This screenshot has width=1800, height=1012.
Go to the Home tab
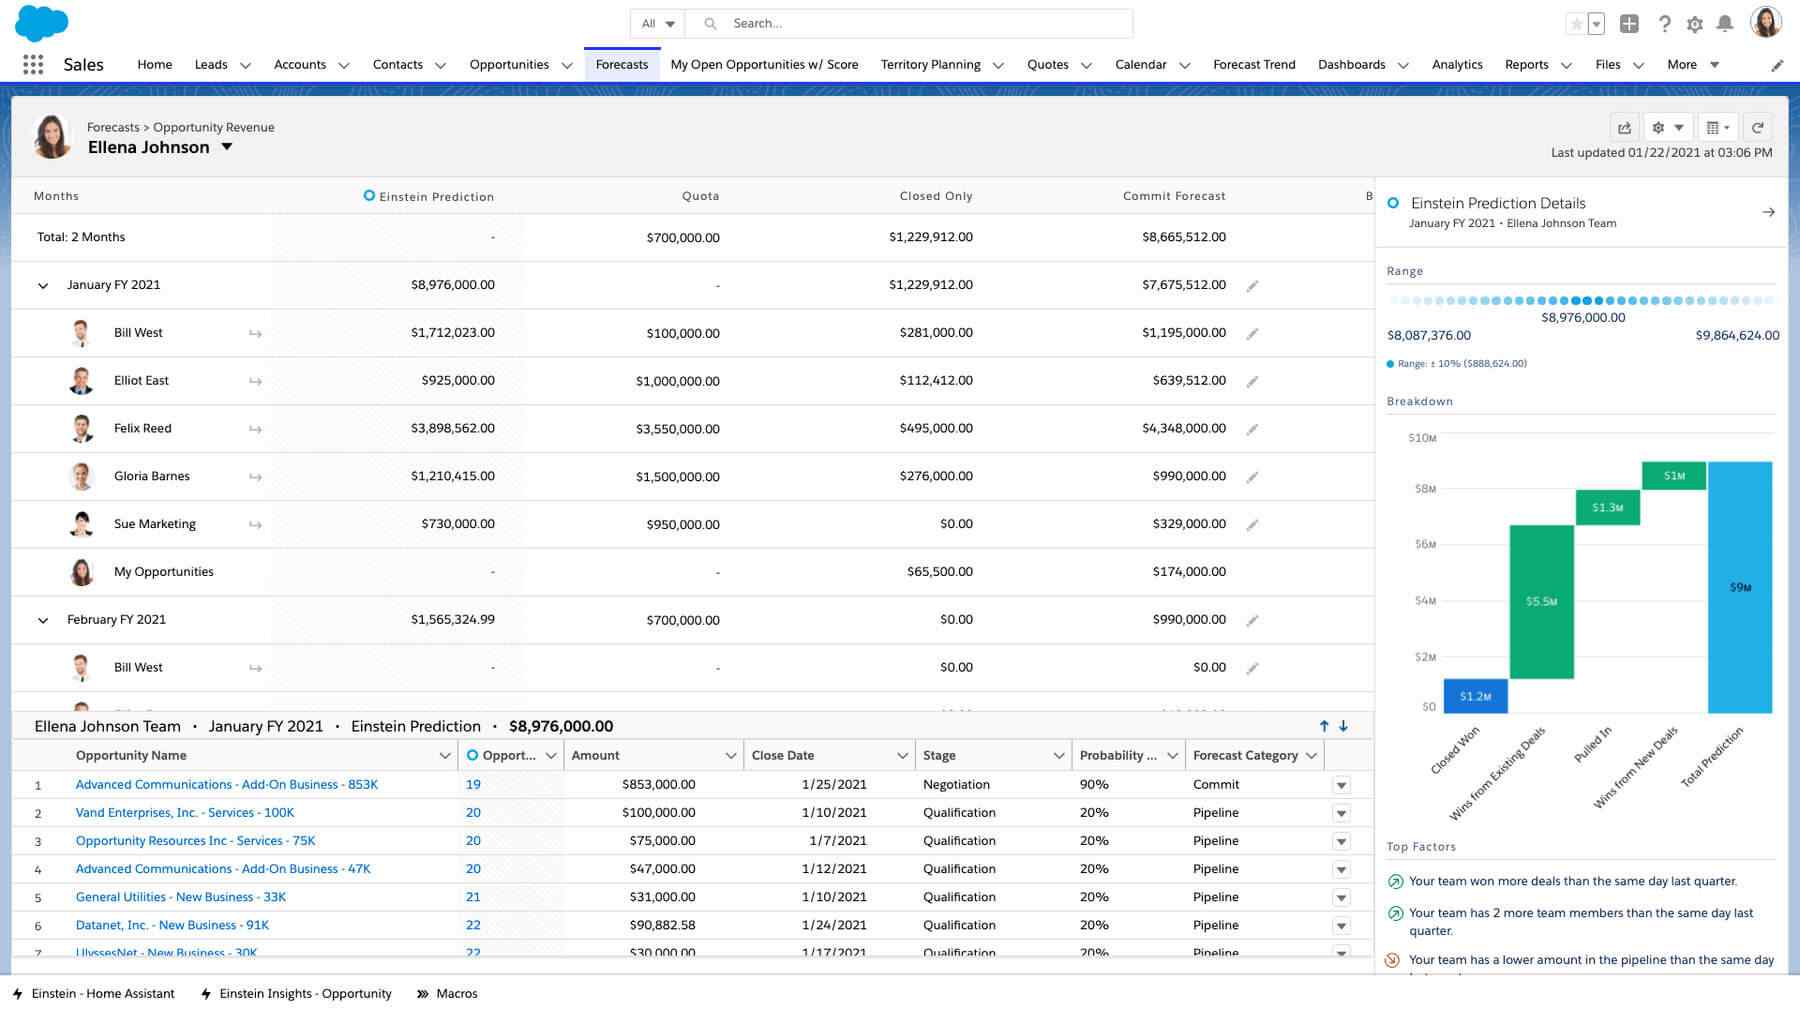[154, 64]
